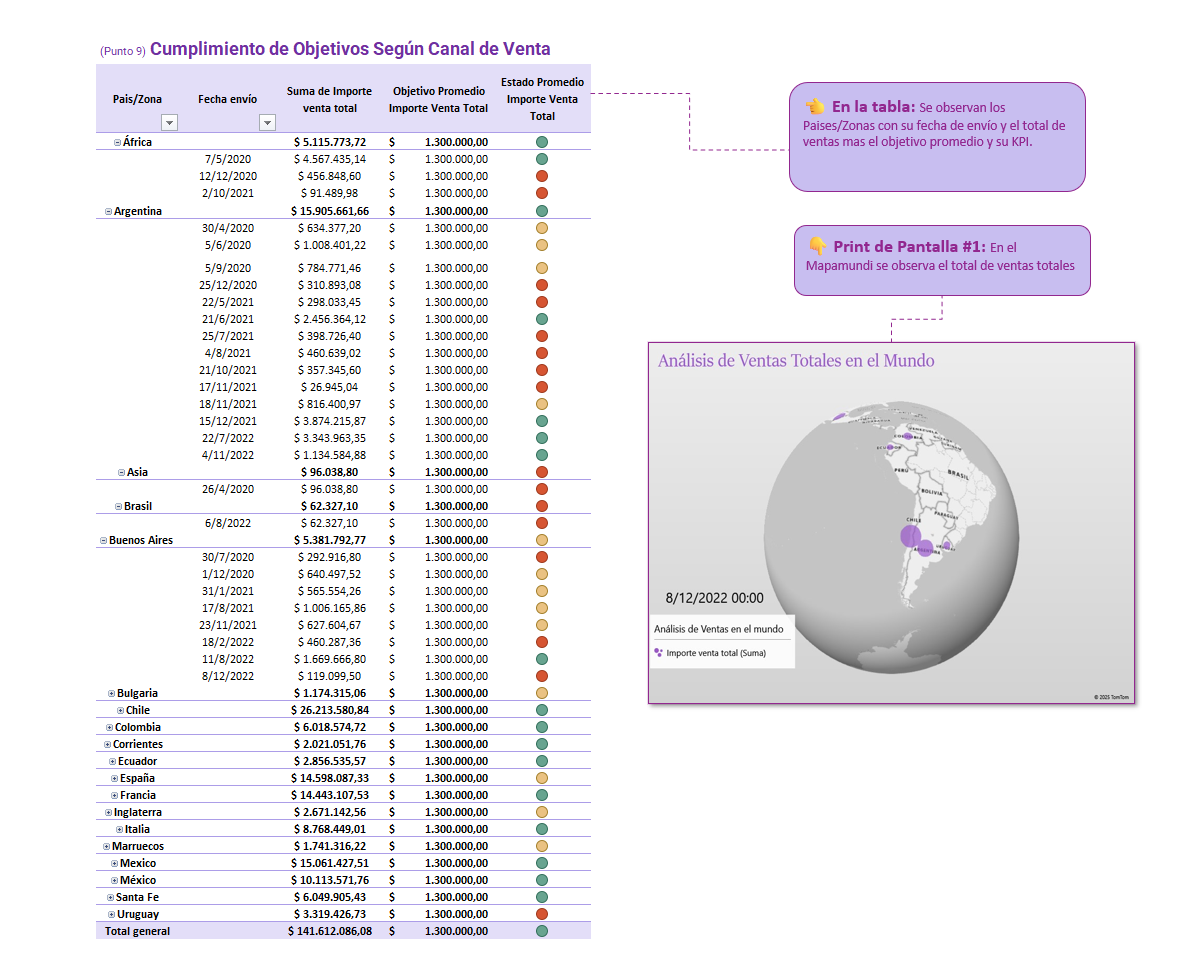Image resolution: width=1199 pixels, height=959 pixels.
Task: Expand the Italia group
Action: click(119, 830)
